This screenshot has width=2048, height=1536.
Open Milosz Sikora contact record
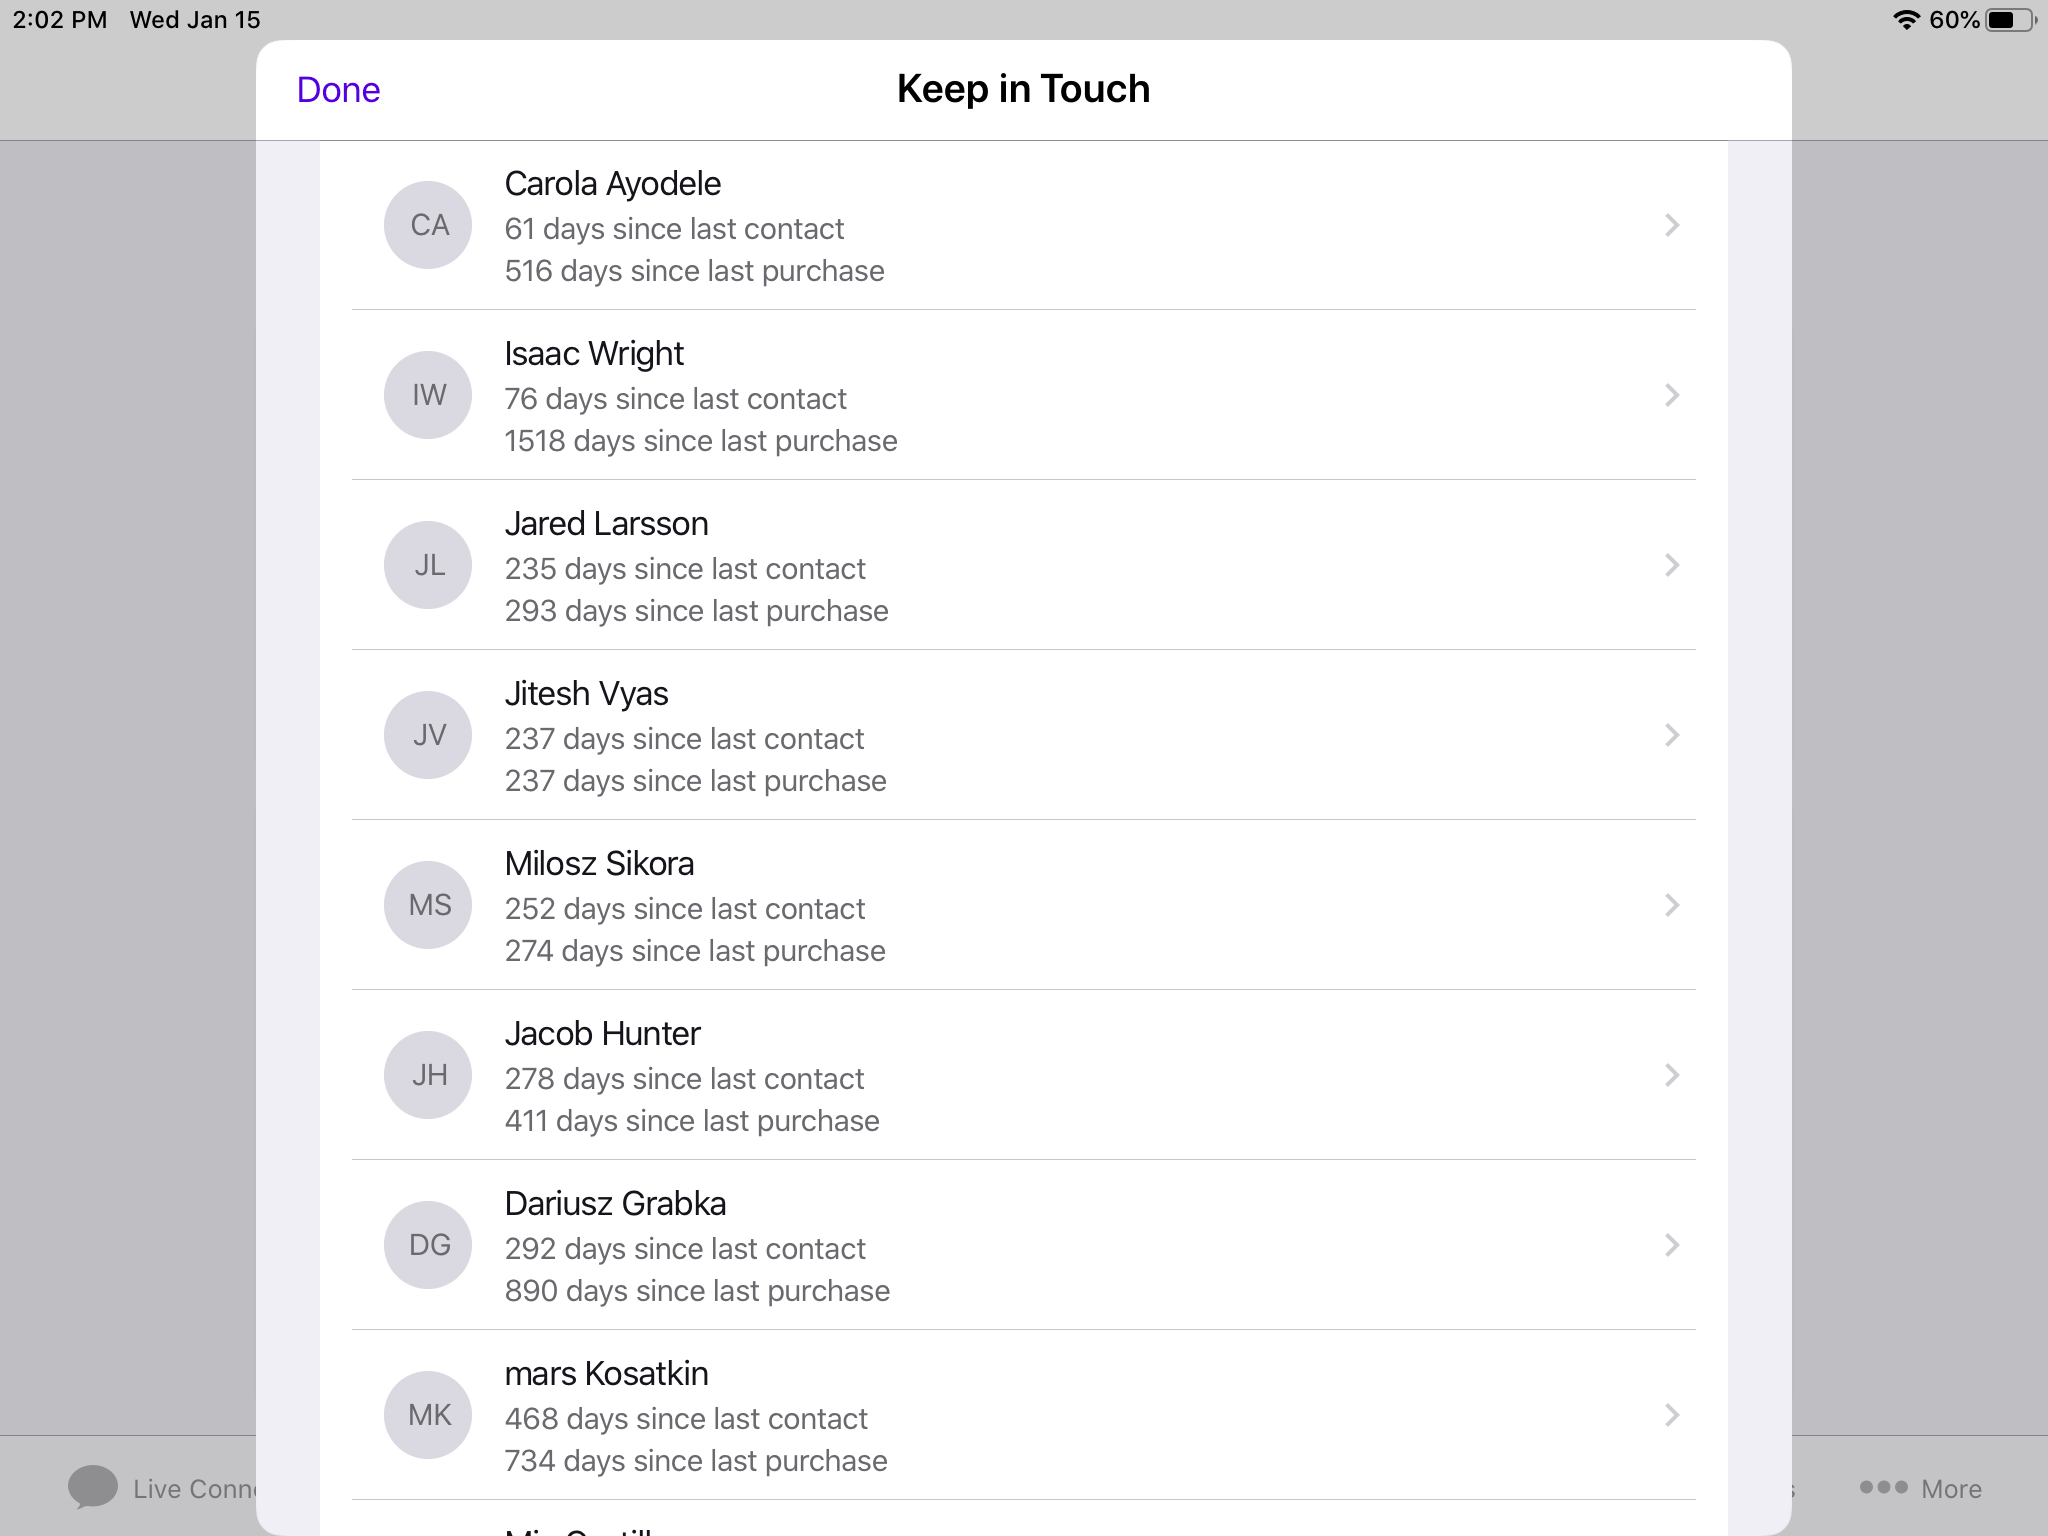(x=1022, y=905)
